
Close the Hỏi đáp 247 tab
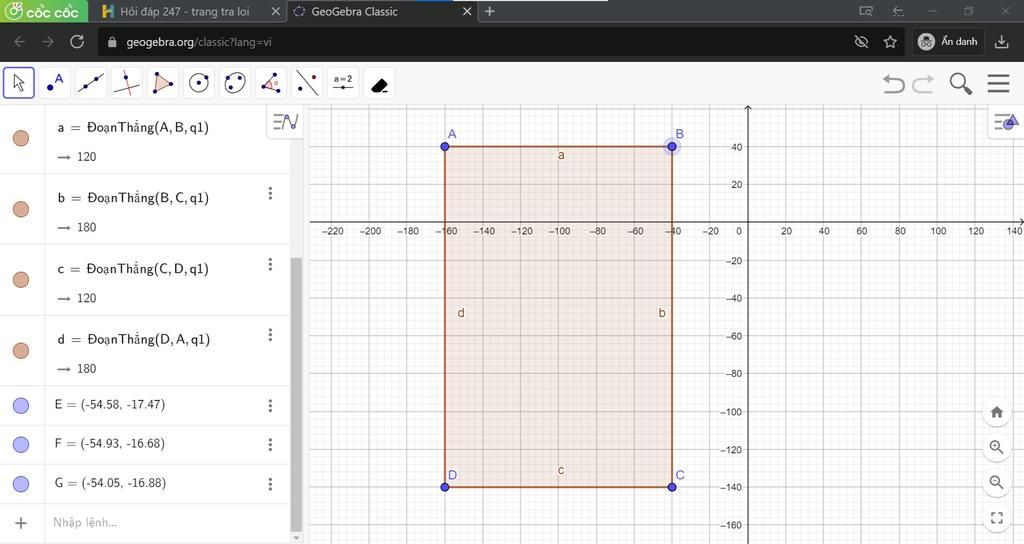[275, 12]
